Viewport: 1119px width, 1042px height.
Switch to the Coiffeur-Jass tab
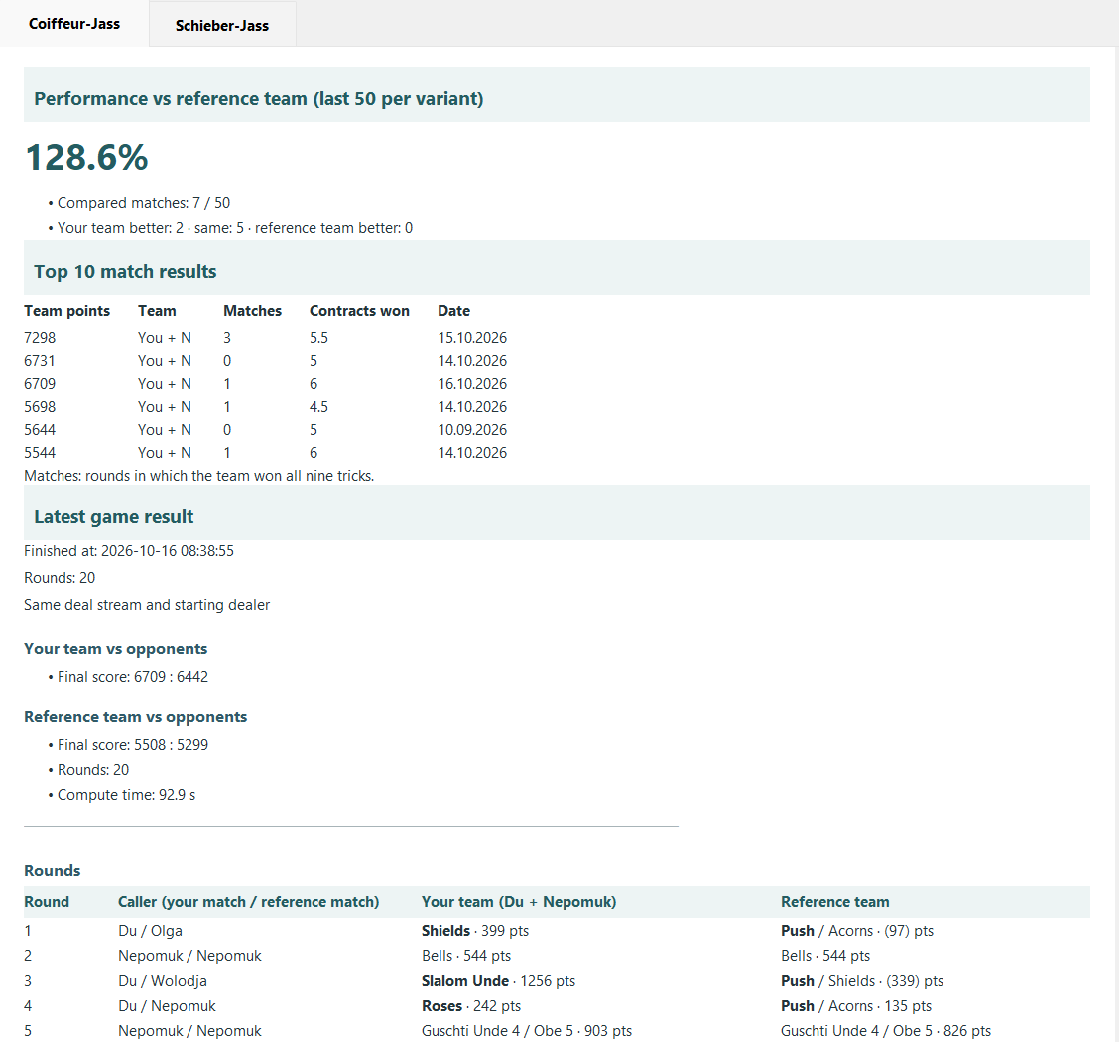(x=74, y=24)
